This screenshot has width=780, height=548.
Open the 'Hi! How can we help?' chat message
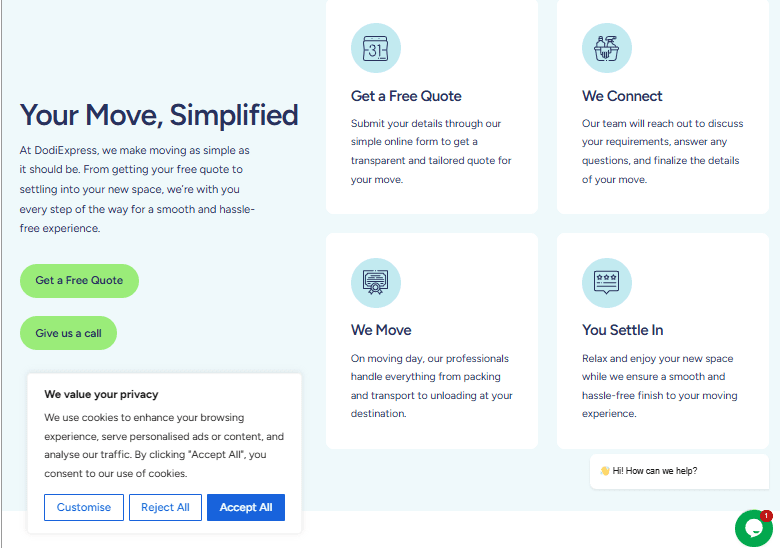tap(680, 471)
